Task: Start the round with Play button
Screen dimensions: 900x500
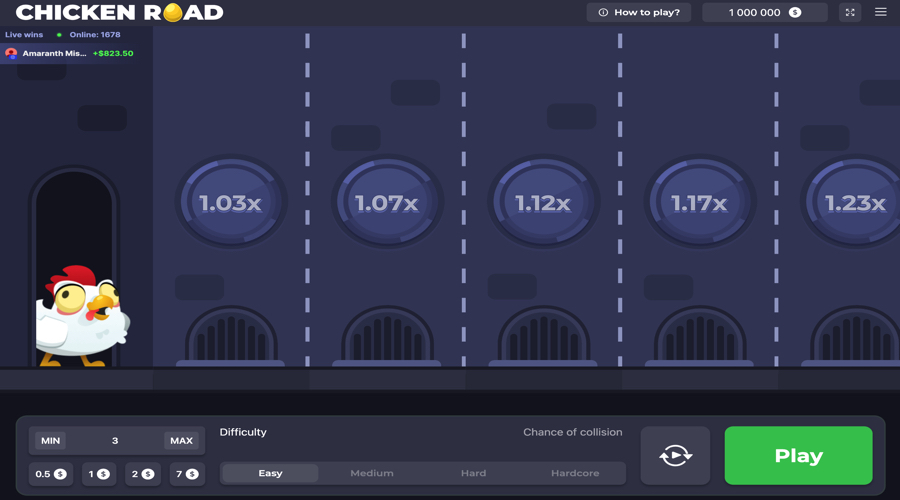Action: [x=798, y=455]
